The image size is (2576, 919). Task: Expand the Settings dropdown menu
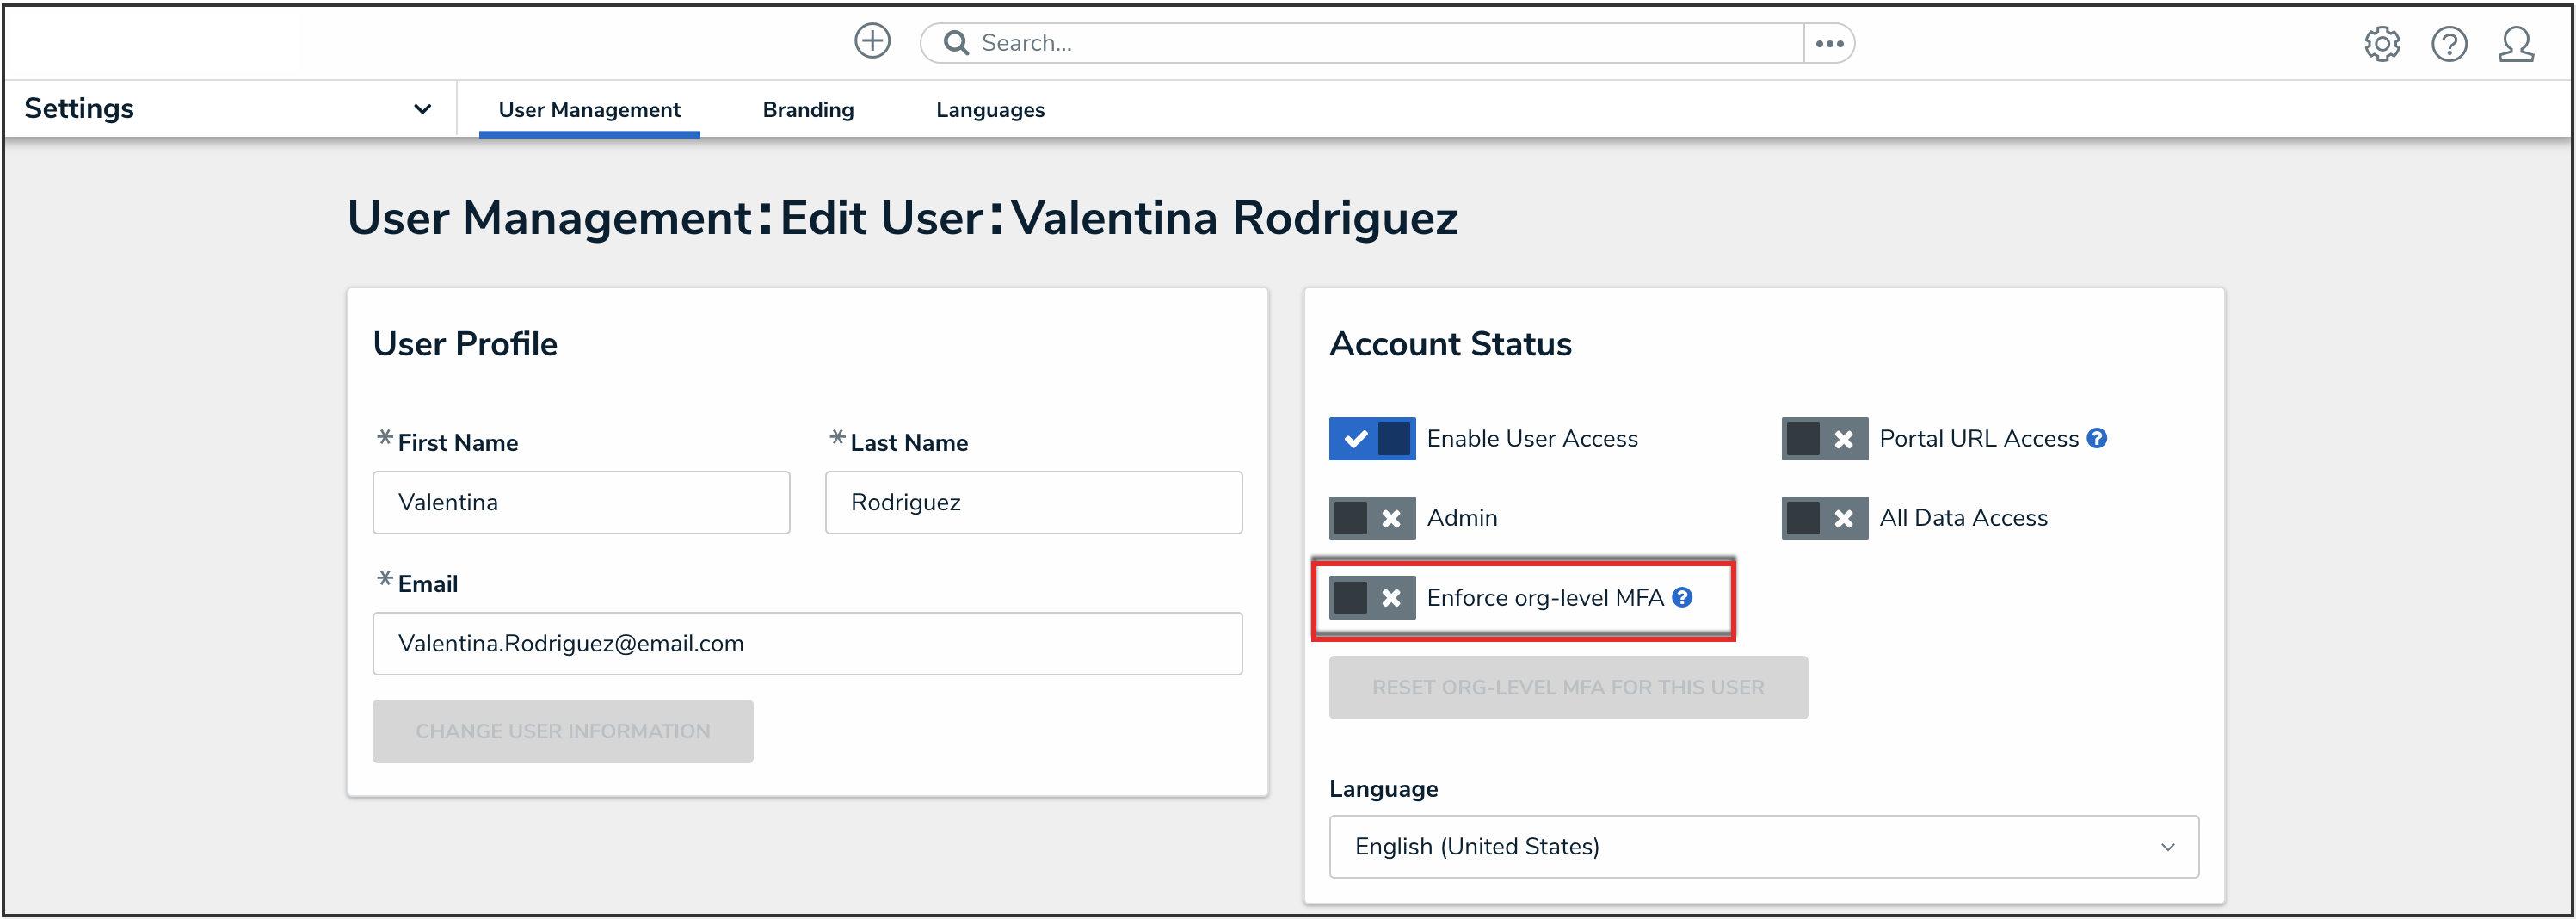(422, 109)
